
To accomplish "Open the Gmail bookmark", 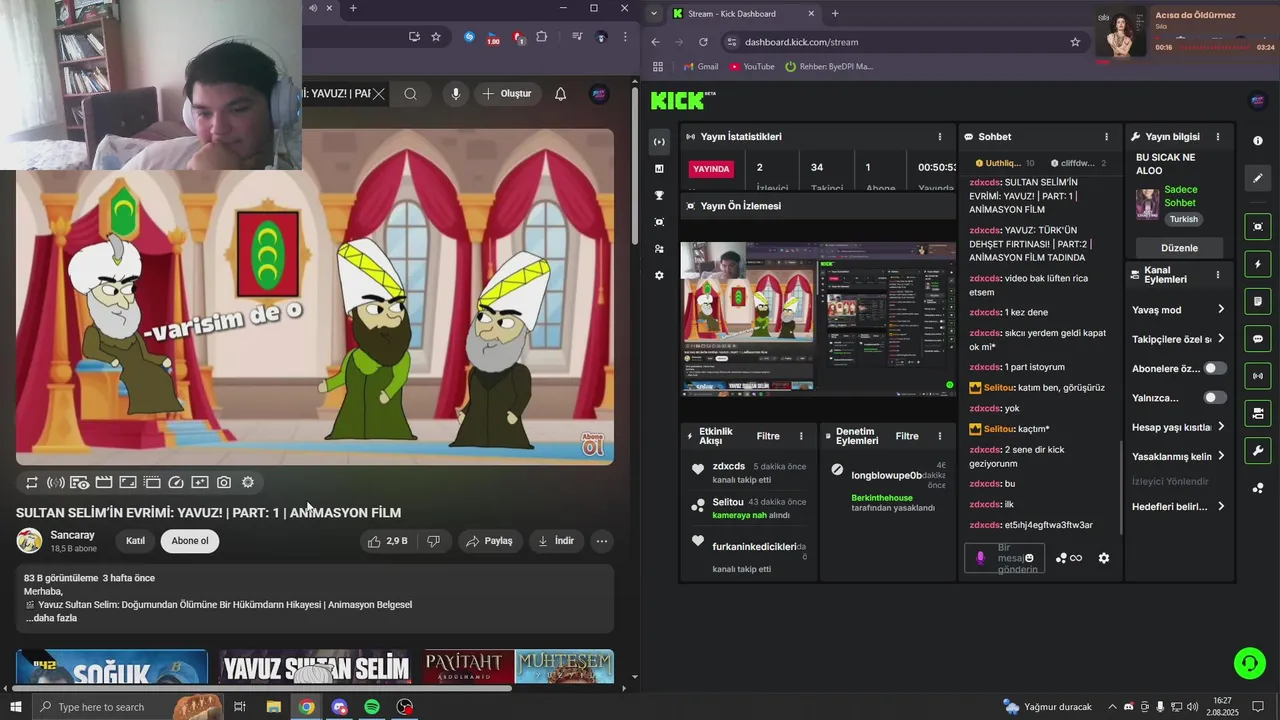I will pos(700,67).
